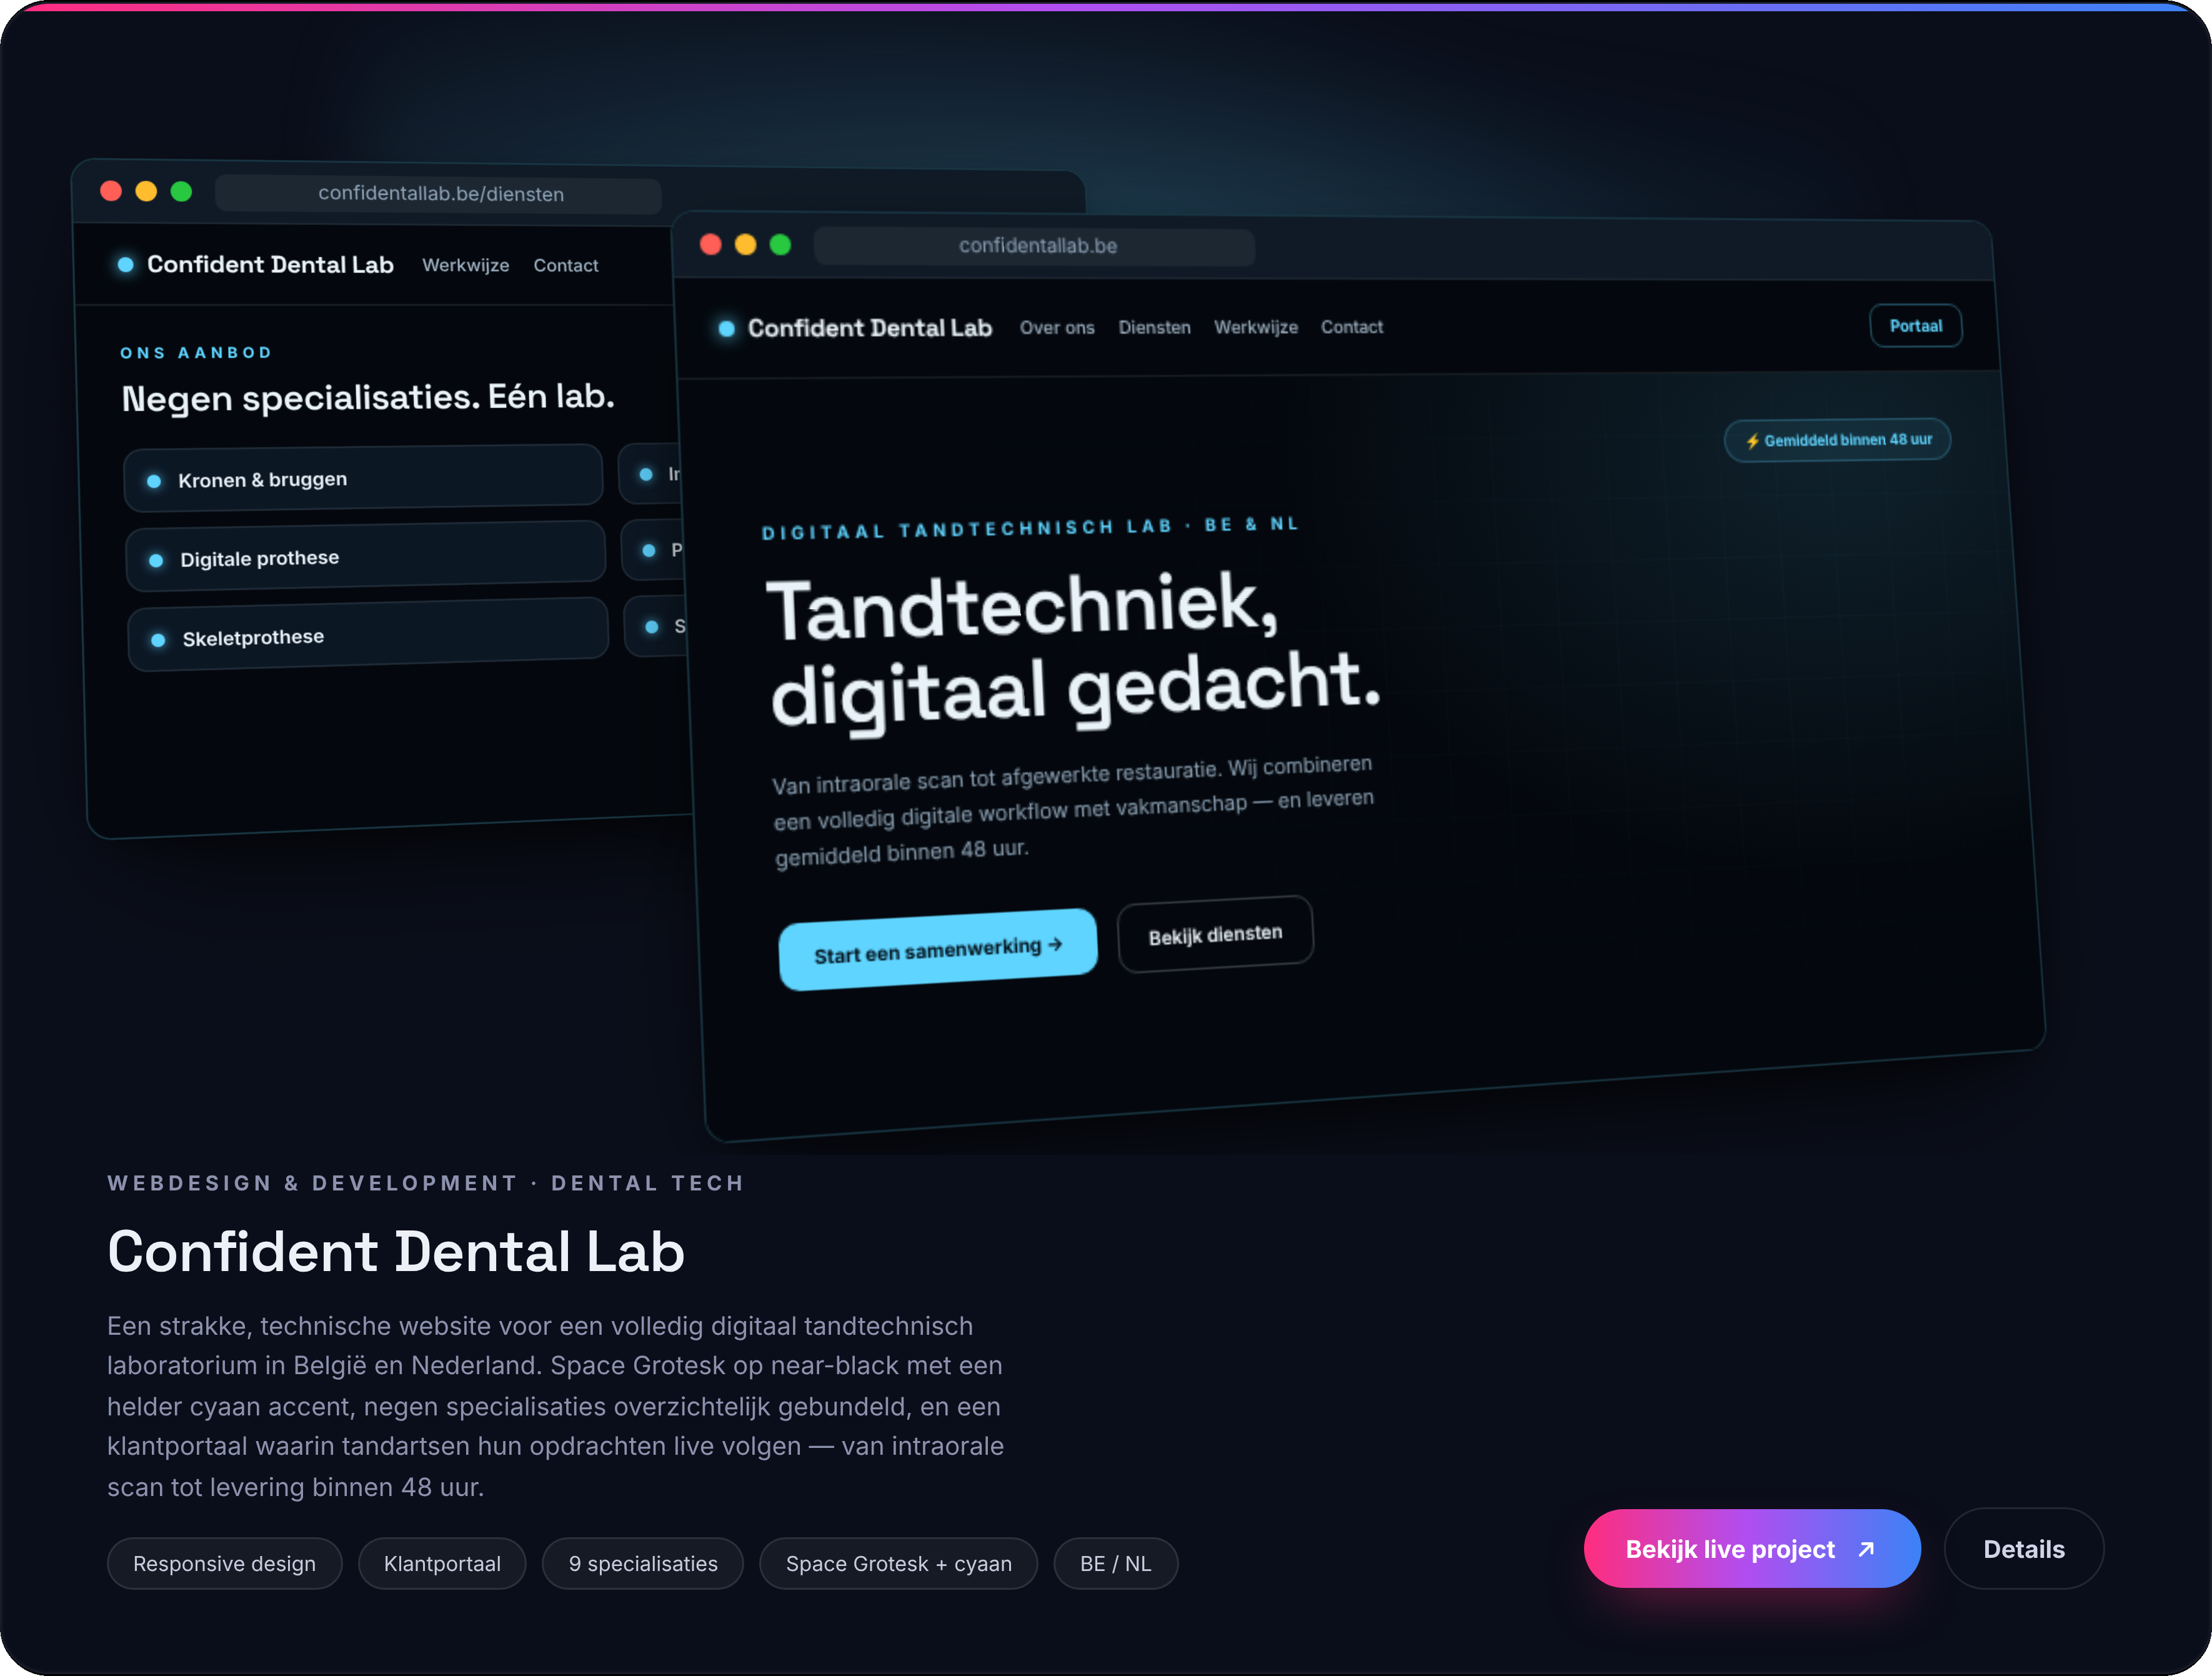Click the Gemiddeld binnen 48 uur badge
The width and height of the screenshot is (2212, 1676).
1837,440
